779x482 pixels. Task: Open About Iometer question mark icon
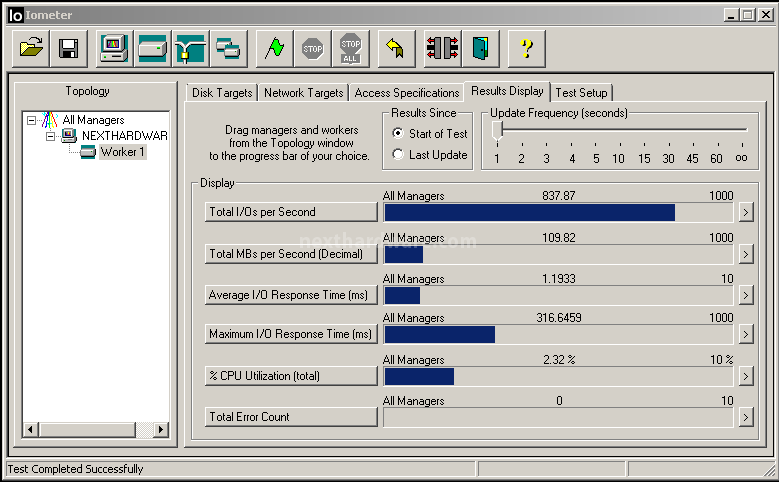527,49
